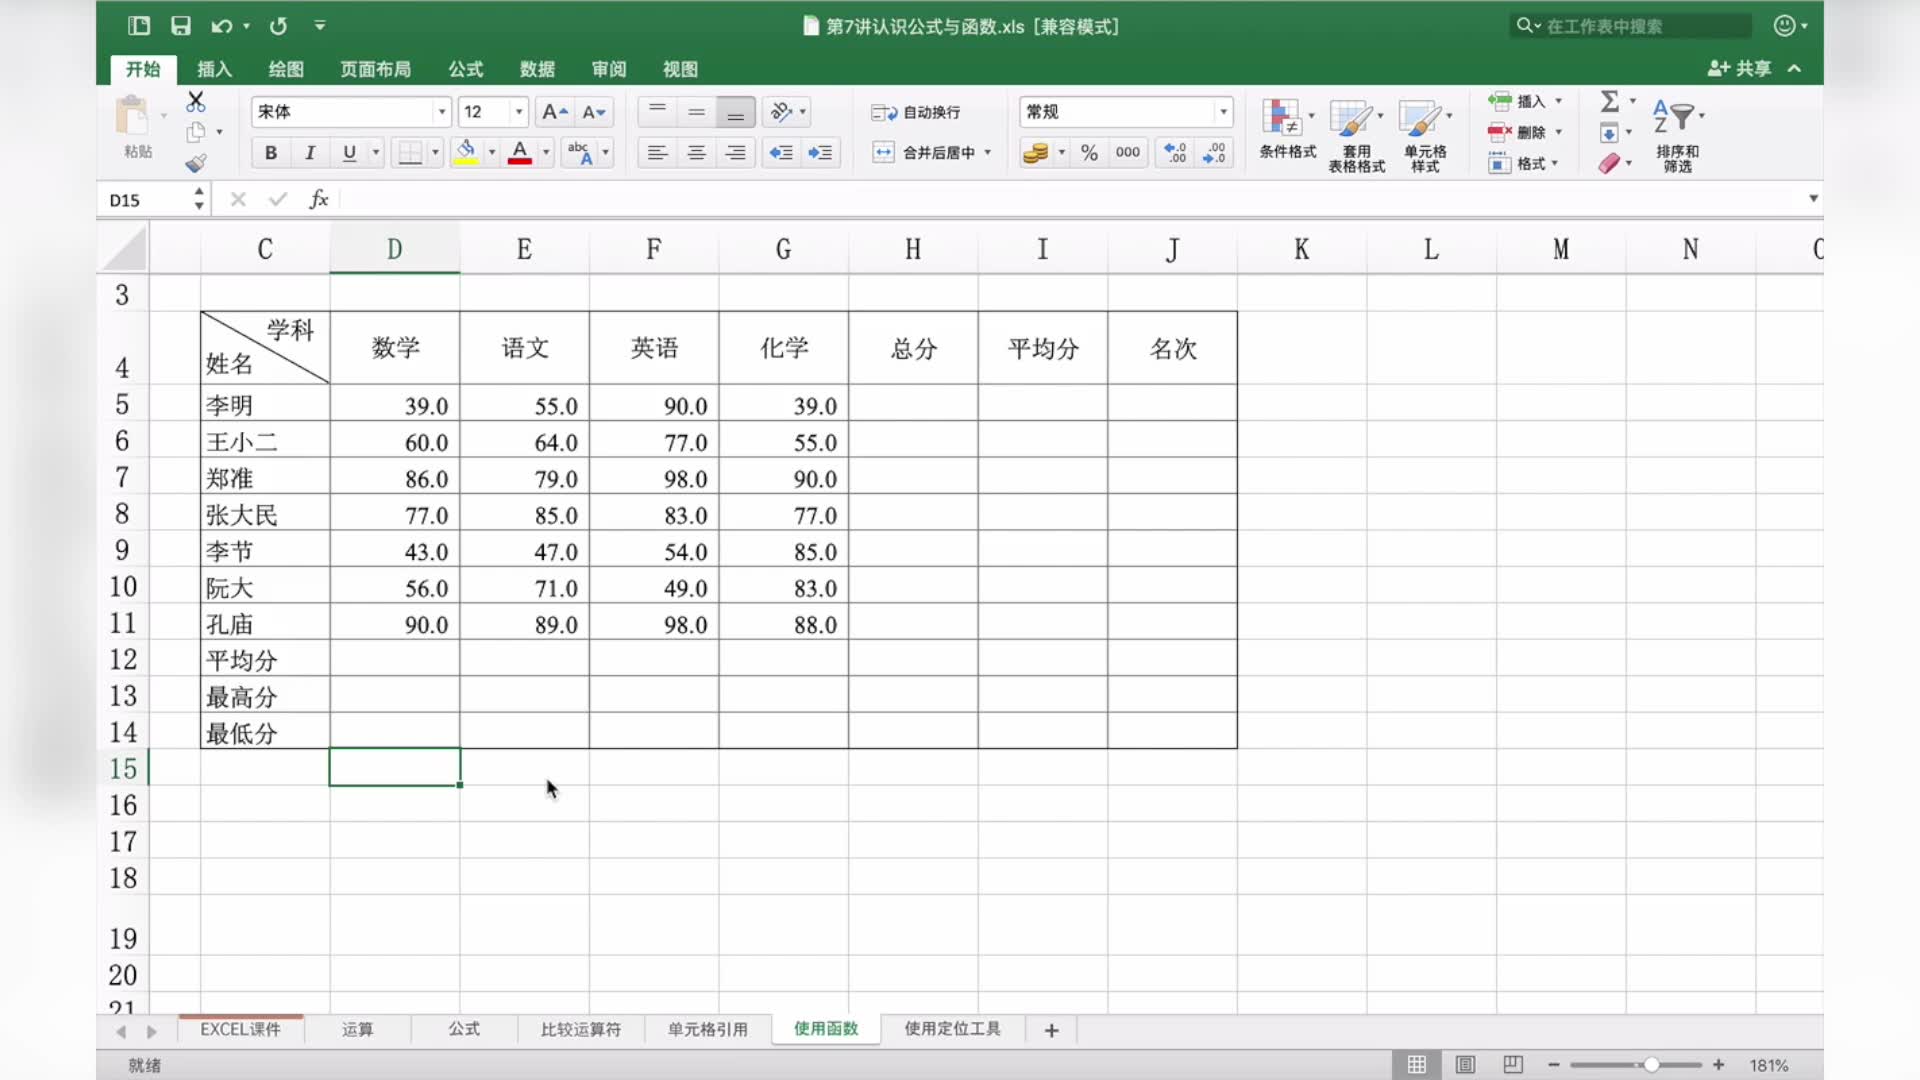
Task: Toggle bottom vertical alignment
Action: pos(736,112)
